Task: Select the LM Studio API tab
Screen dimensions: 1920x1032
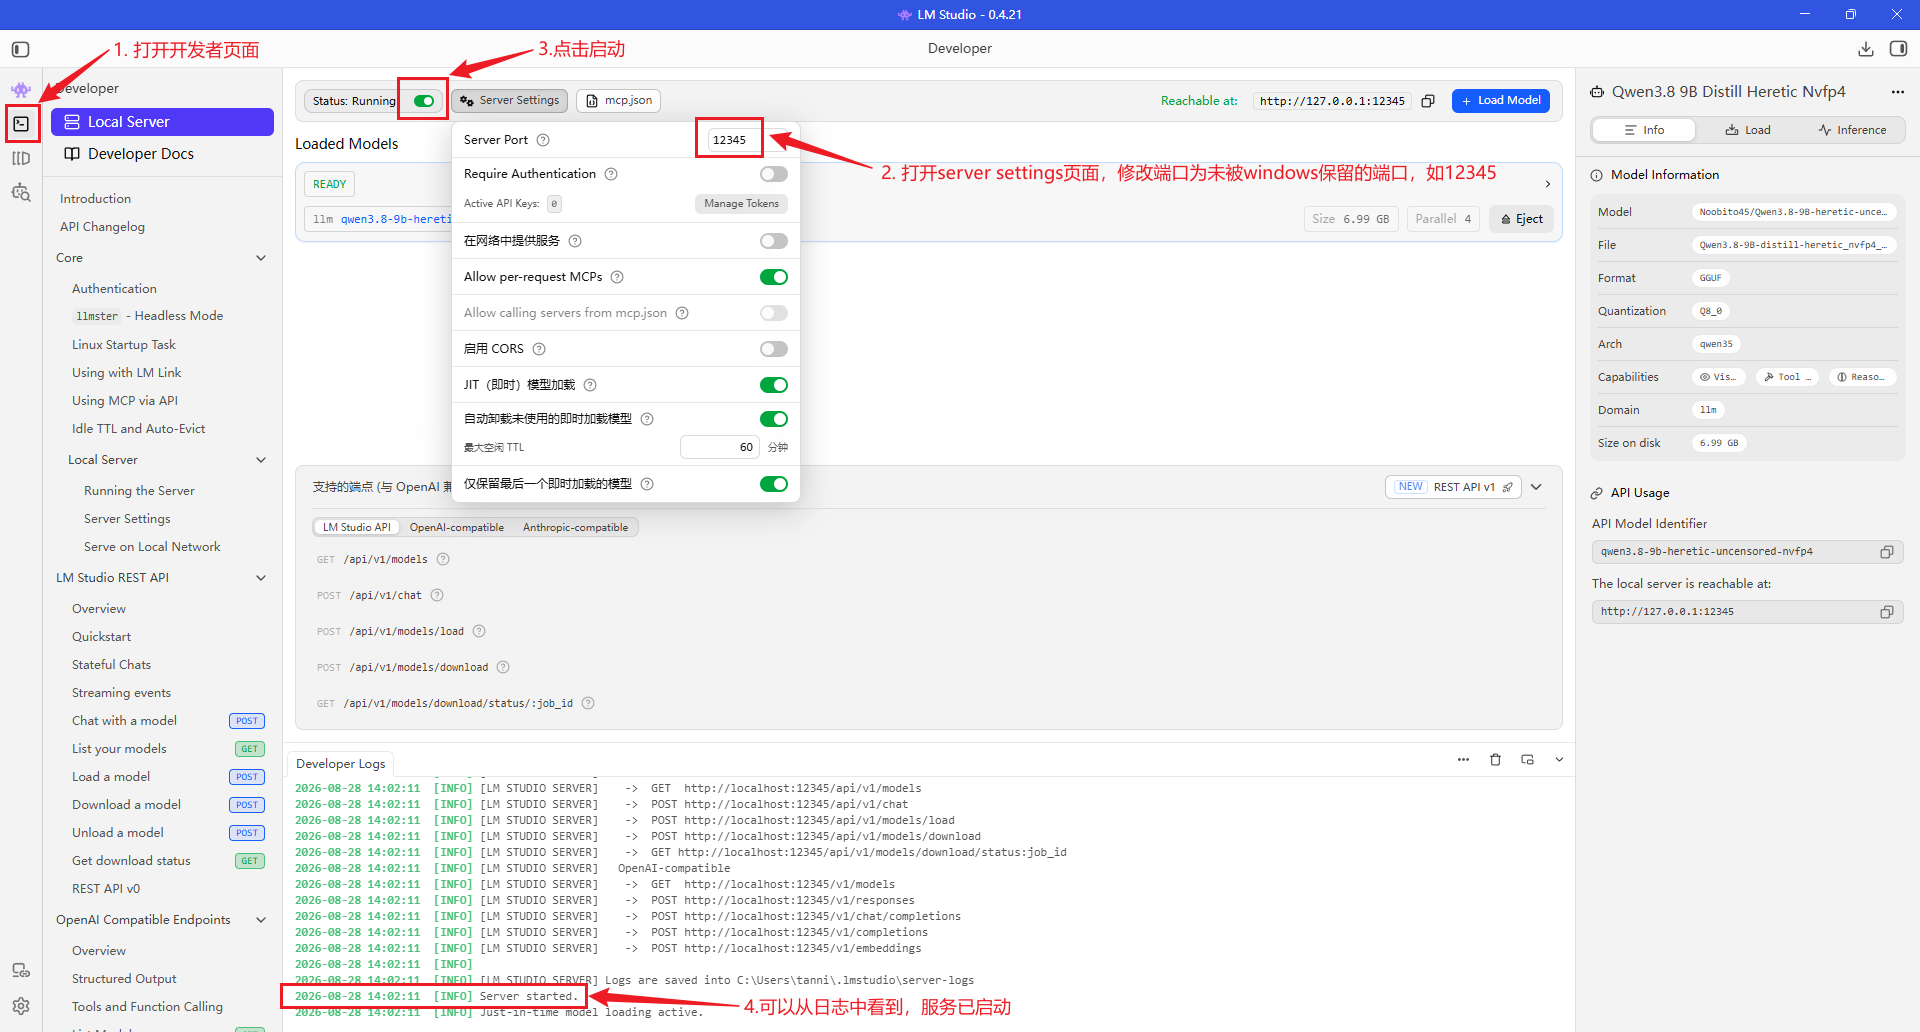Action: pos(357,527)
